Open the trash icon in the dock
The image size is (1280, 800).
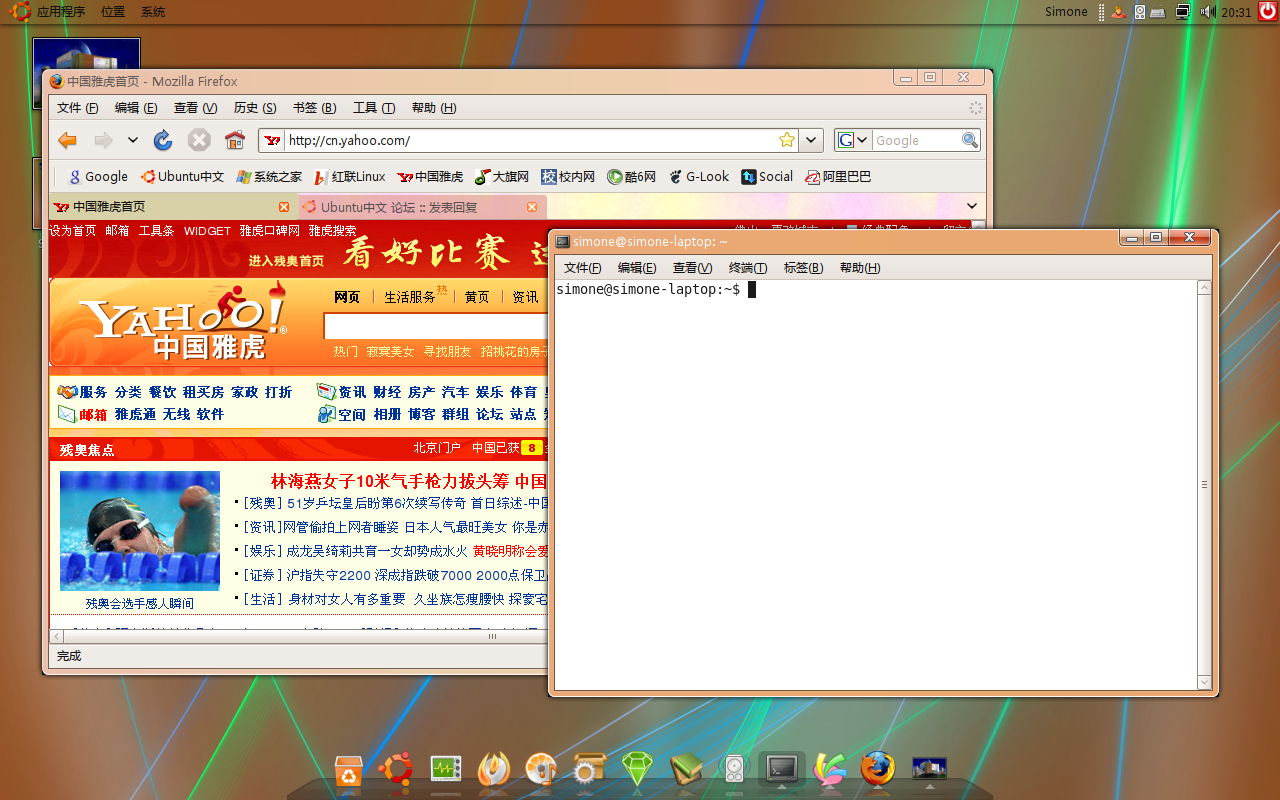click(348, 770)
